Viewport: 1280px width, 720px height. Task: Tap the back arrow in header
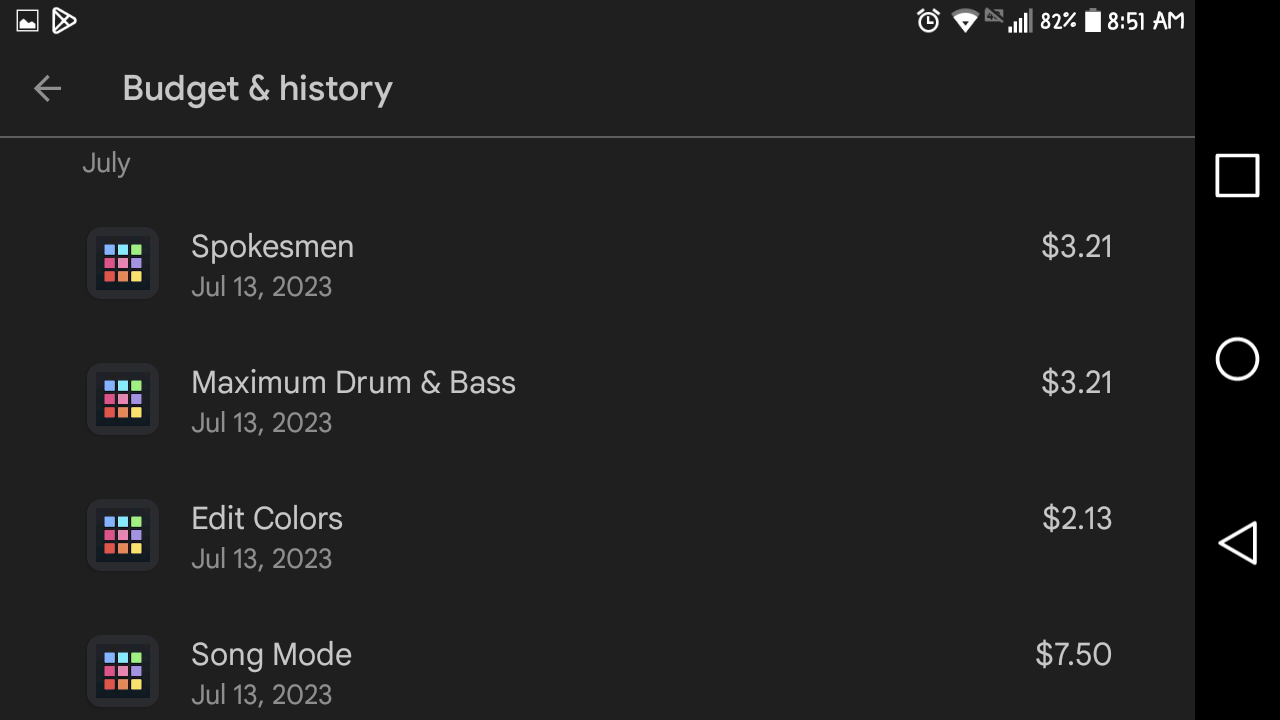pos(47,89)
